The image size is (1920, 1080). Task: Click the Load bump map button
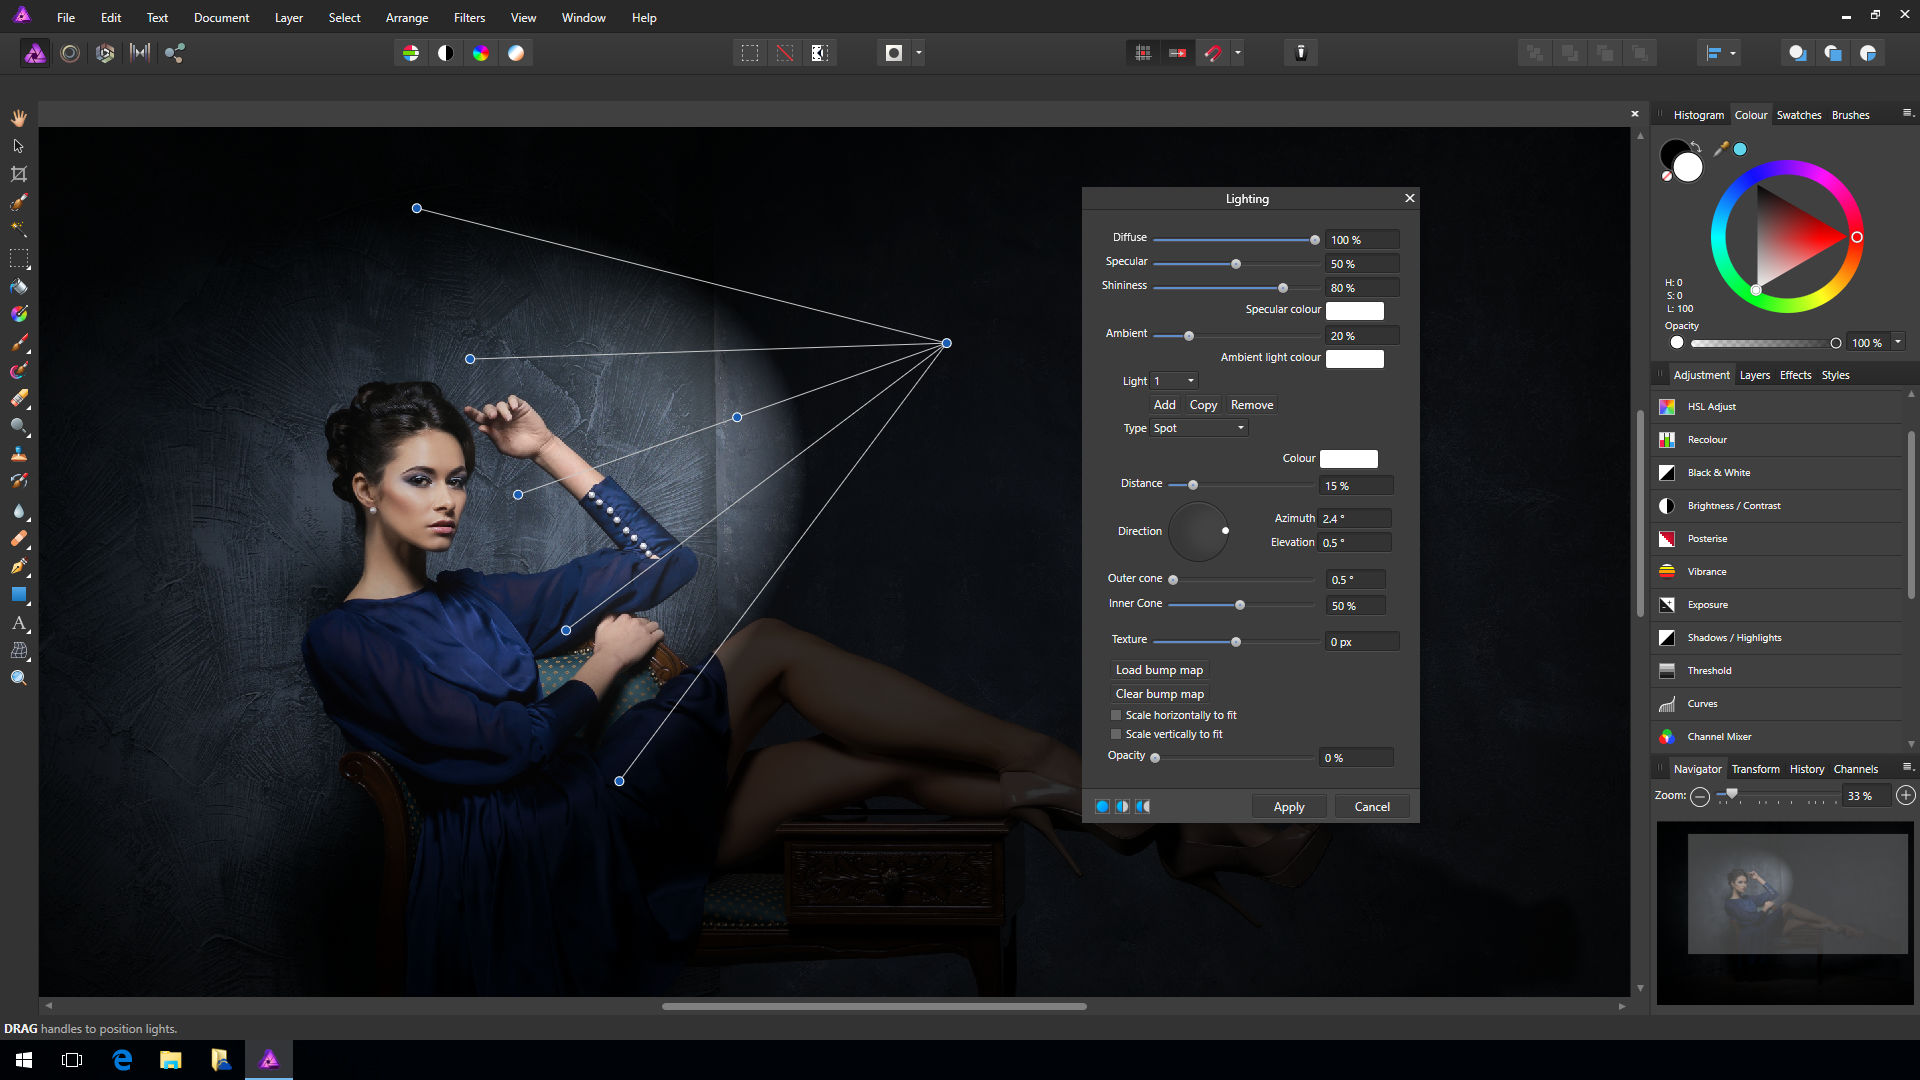[x=1156, y=670]
